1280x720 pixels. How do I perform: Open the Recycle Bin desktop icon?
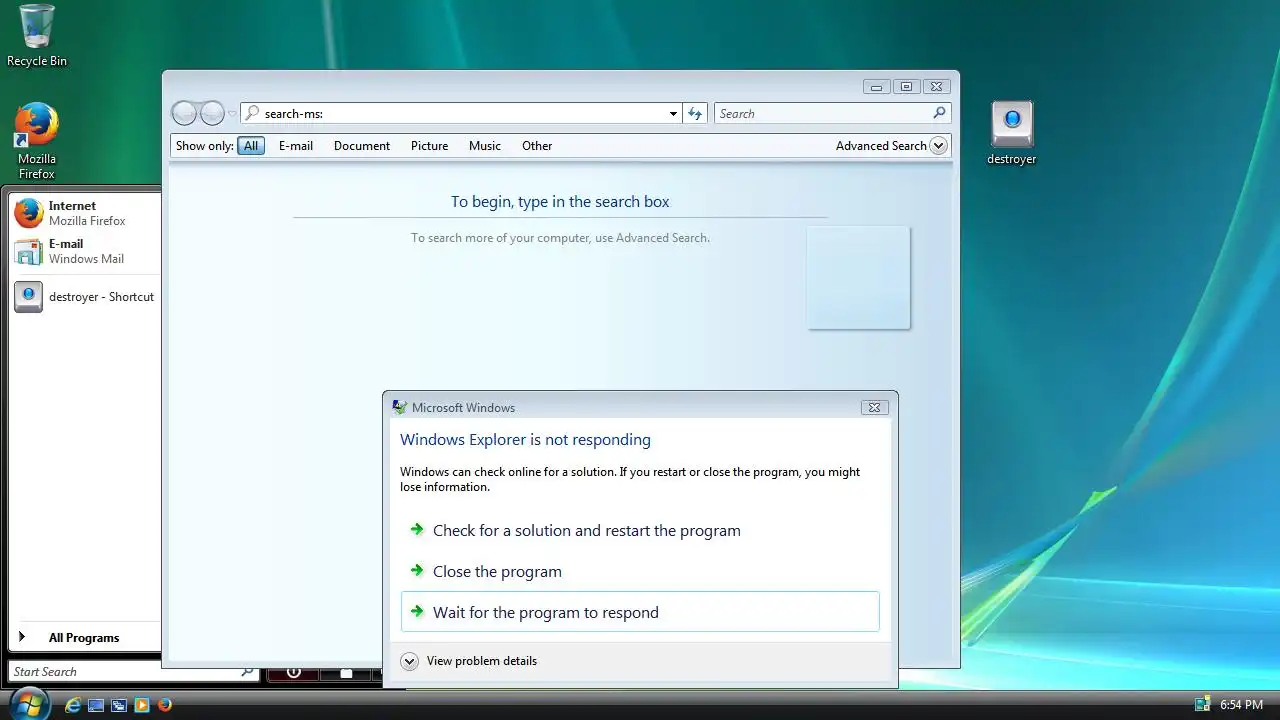pos(37,36)
